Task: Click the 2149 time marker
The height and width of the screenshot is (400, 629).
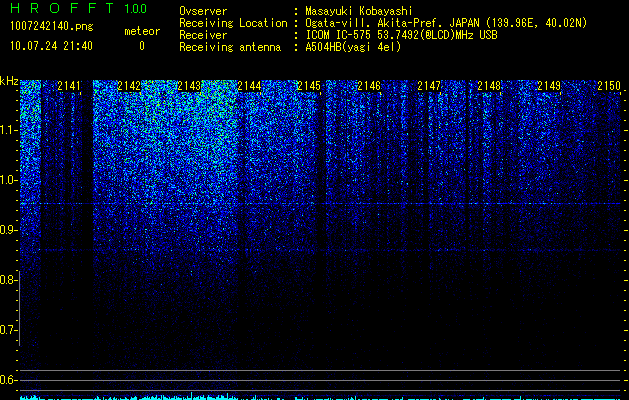Action: [549, 86]
